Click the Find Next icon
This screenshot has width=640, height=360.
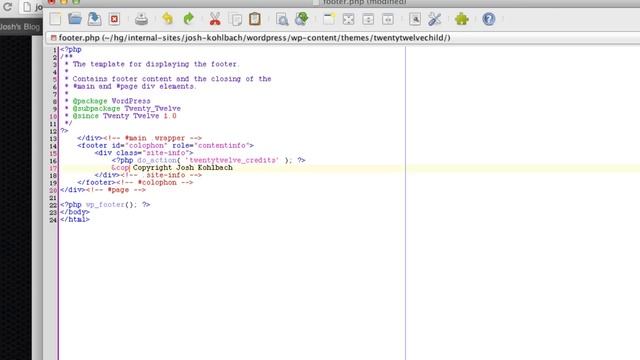[x=302, y=19]
